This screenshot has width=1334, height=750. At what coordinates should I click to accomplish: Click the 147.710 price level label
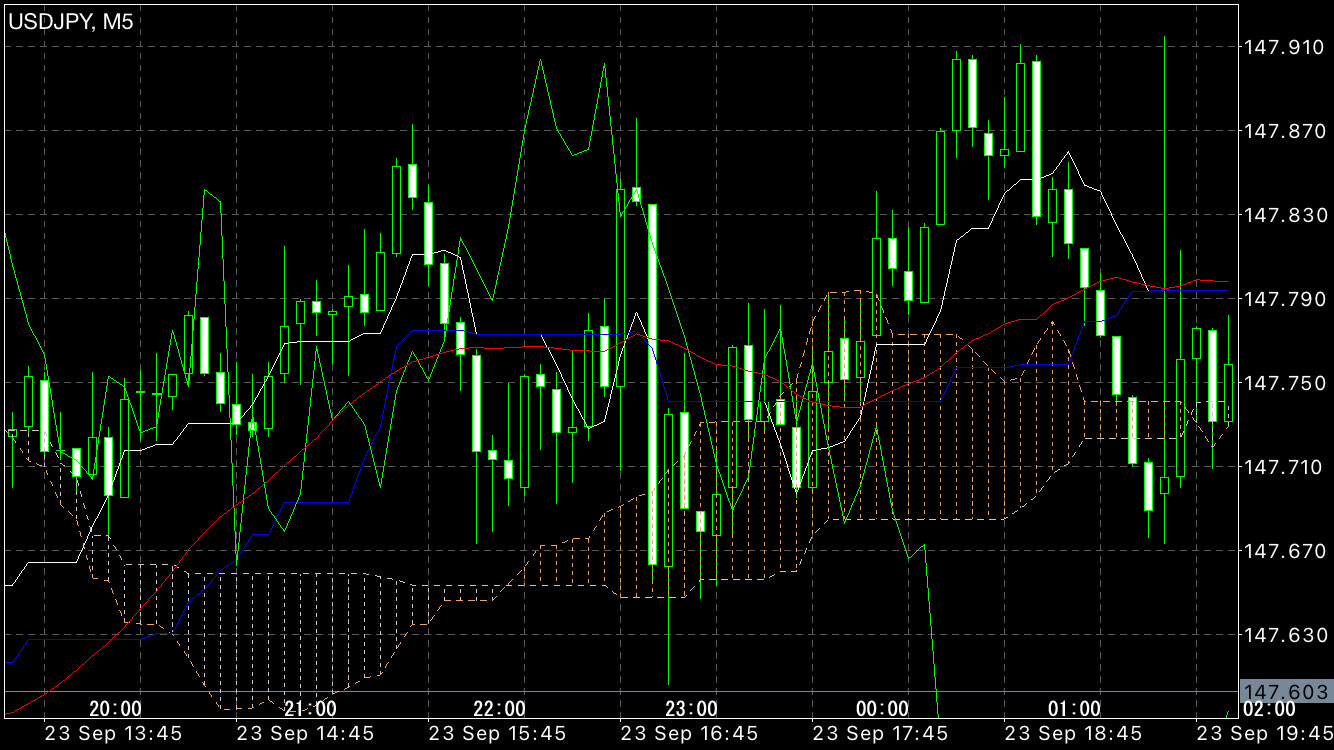tap(1284, 467)
